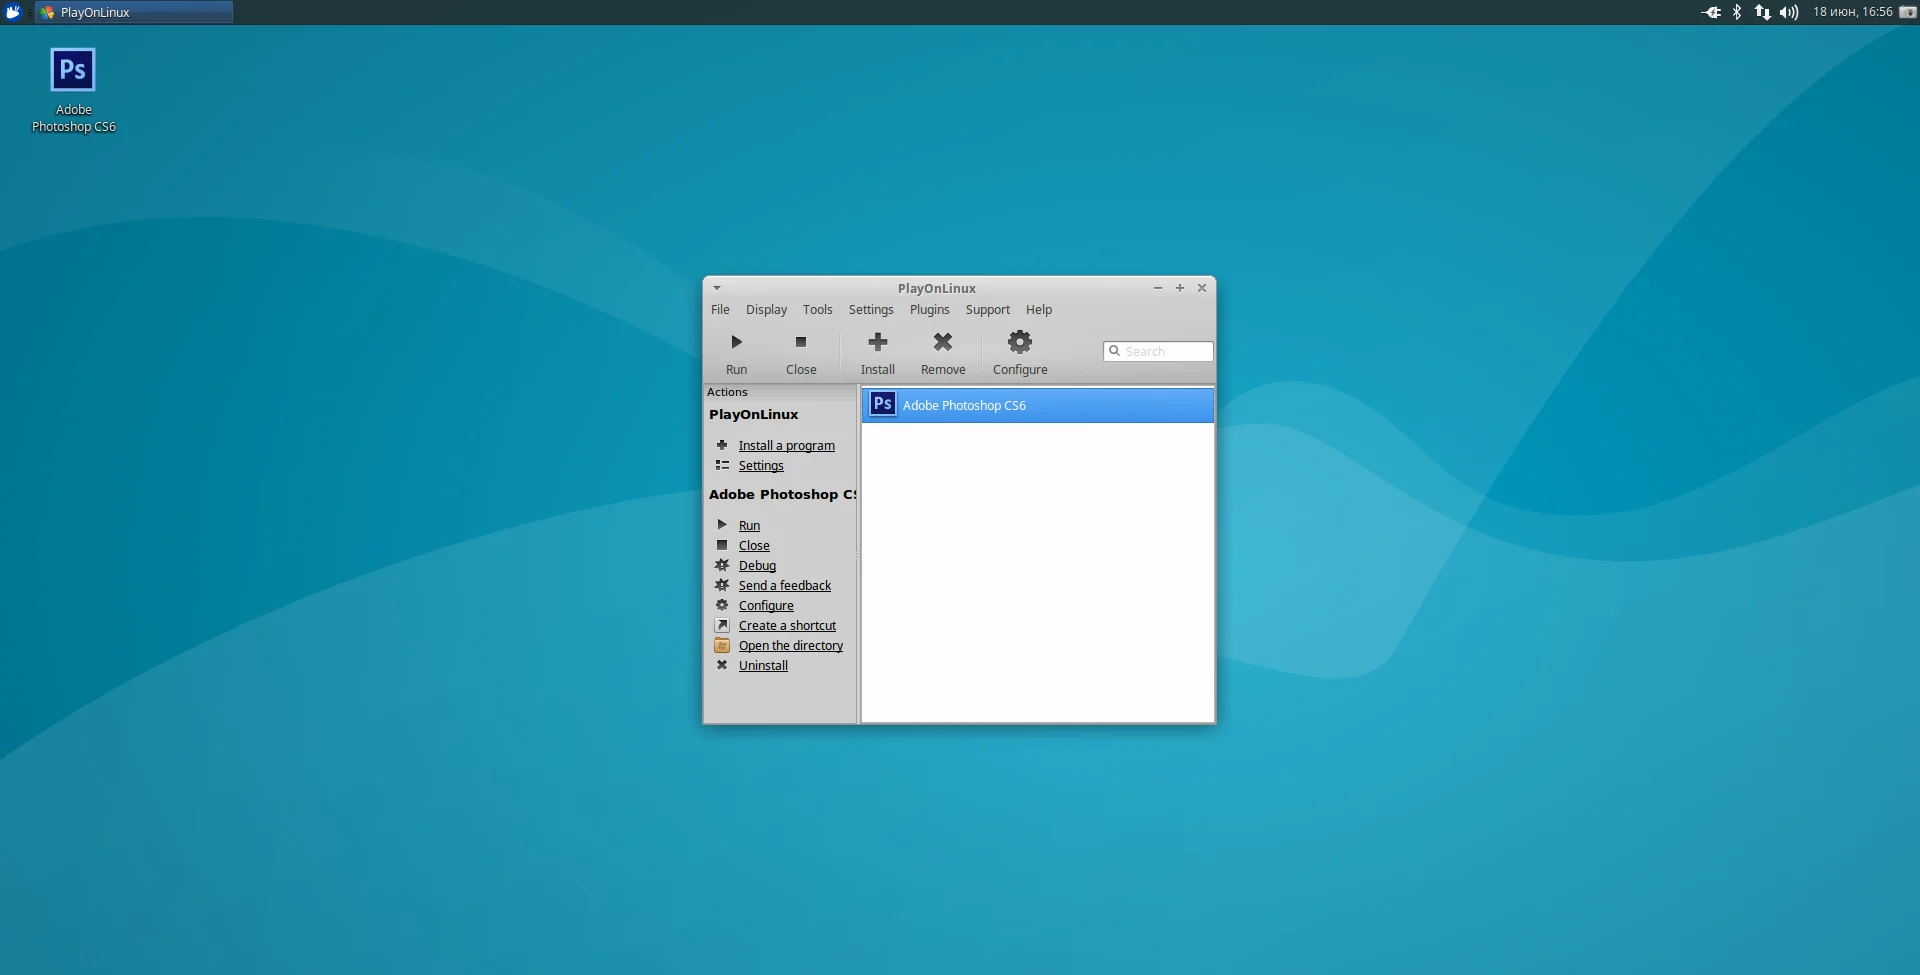Image resolution: width=1920 pixels, height=975 pixels.
Task: Open Configure via the gear toolbar icon
Action: tap(1019, 343)
